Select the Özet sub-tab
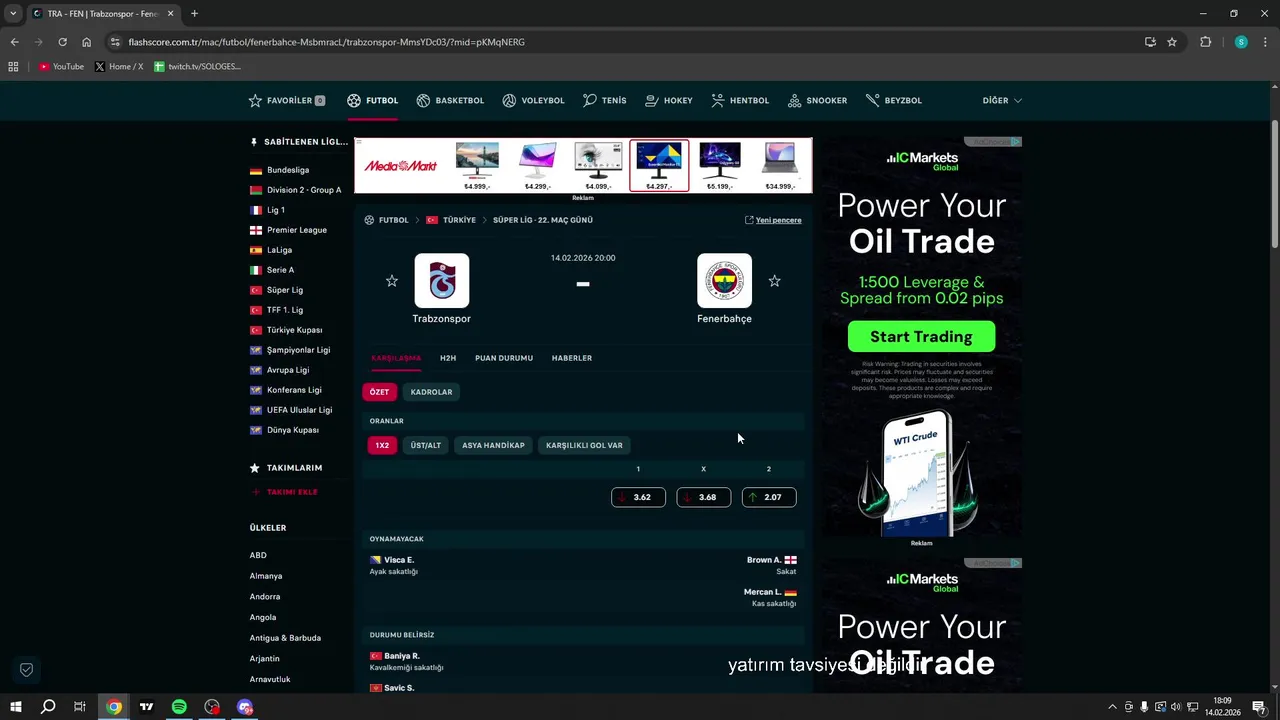The height and width of the screenshot is (720, 1280). pos(380,392)
